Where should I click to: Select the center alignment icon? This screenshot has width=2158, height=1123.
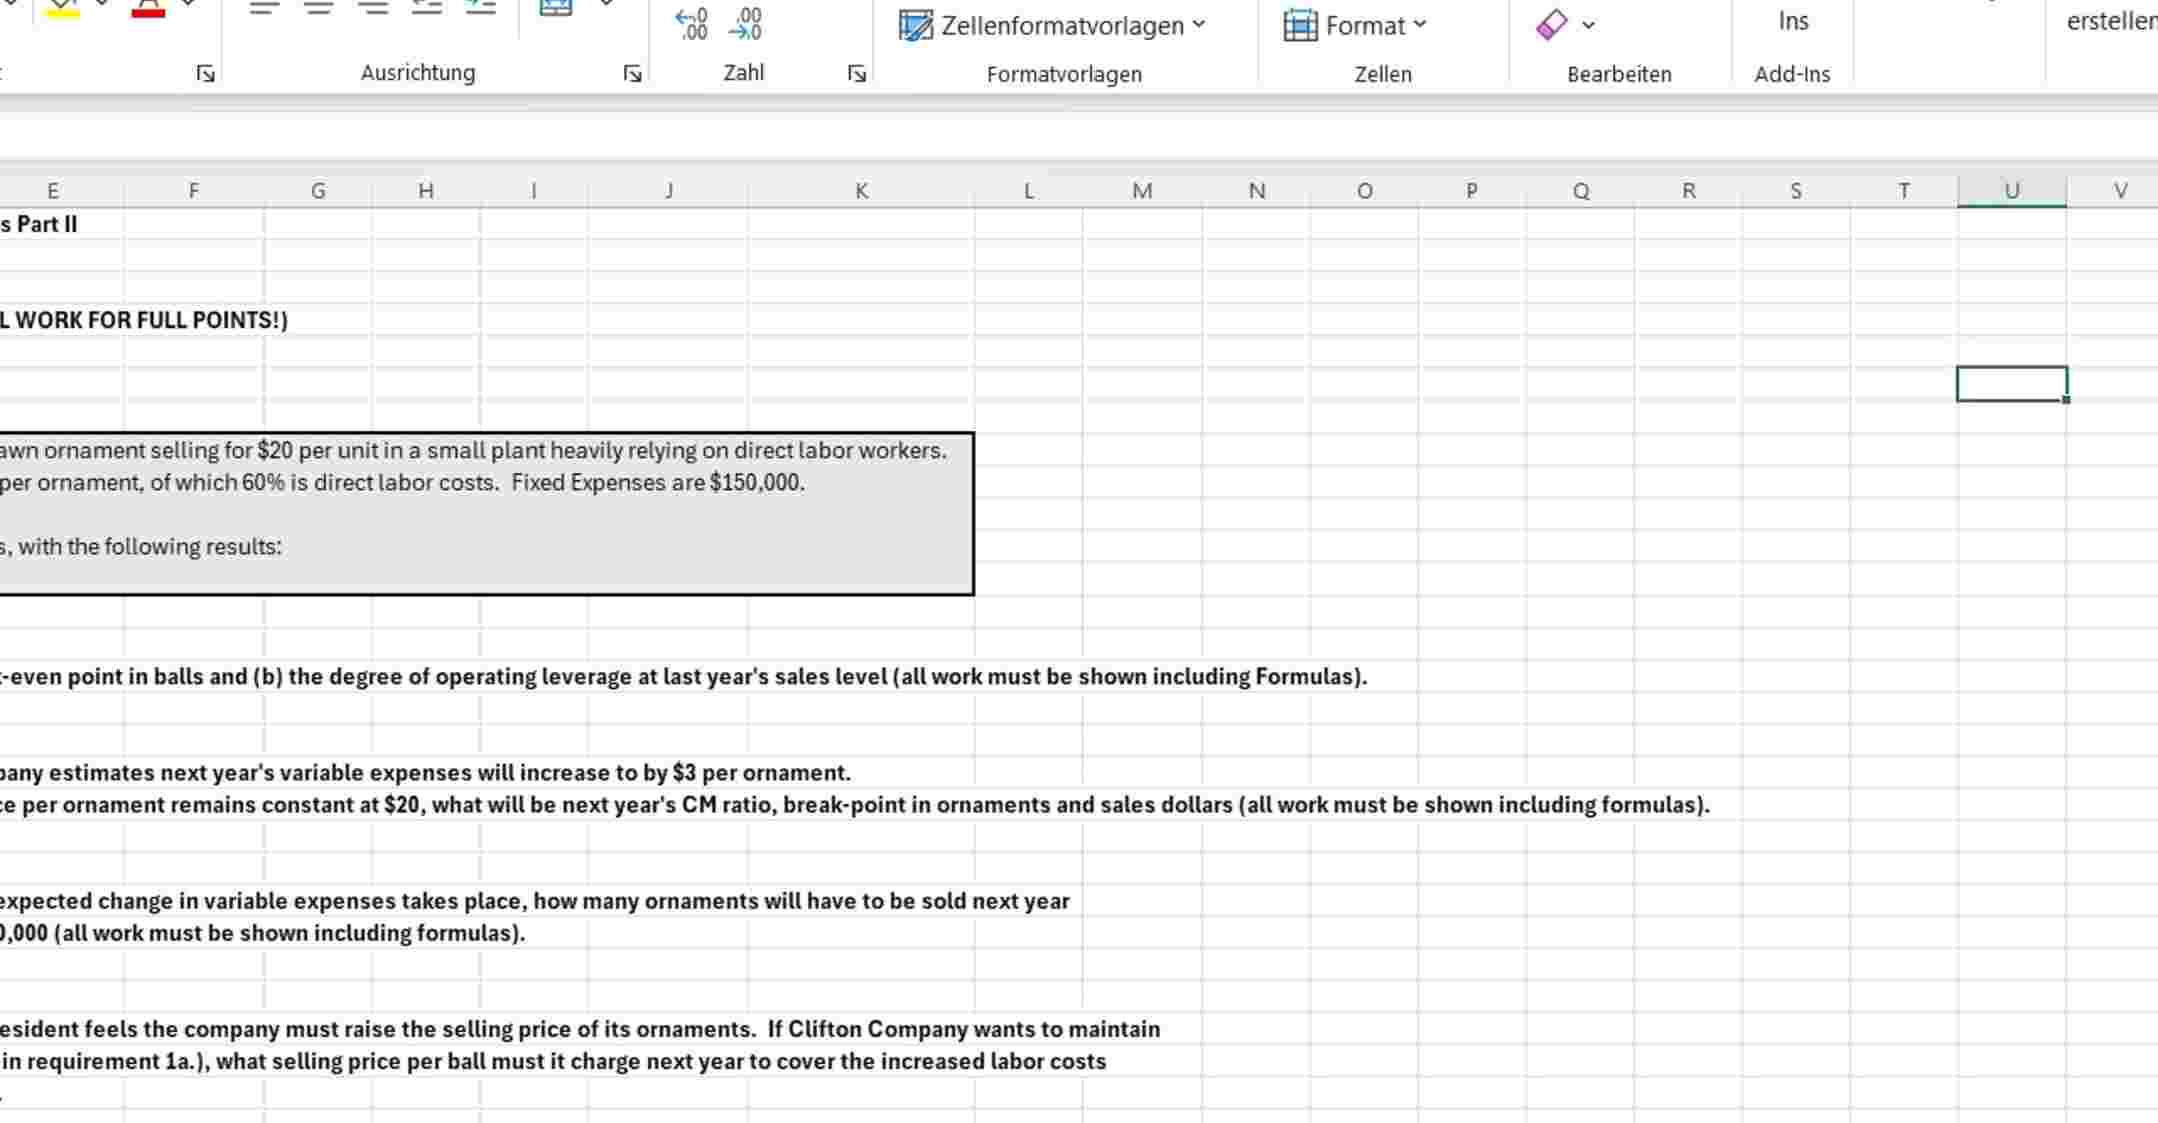pos(318,8)
